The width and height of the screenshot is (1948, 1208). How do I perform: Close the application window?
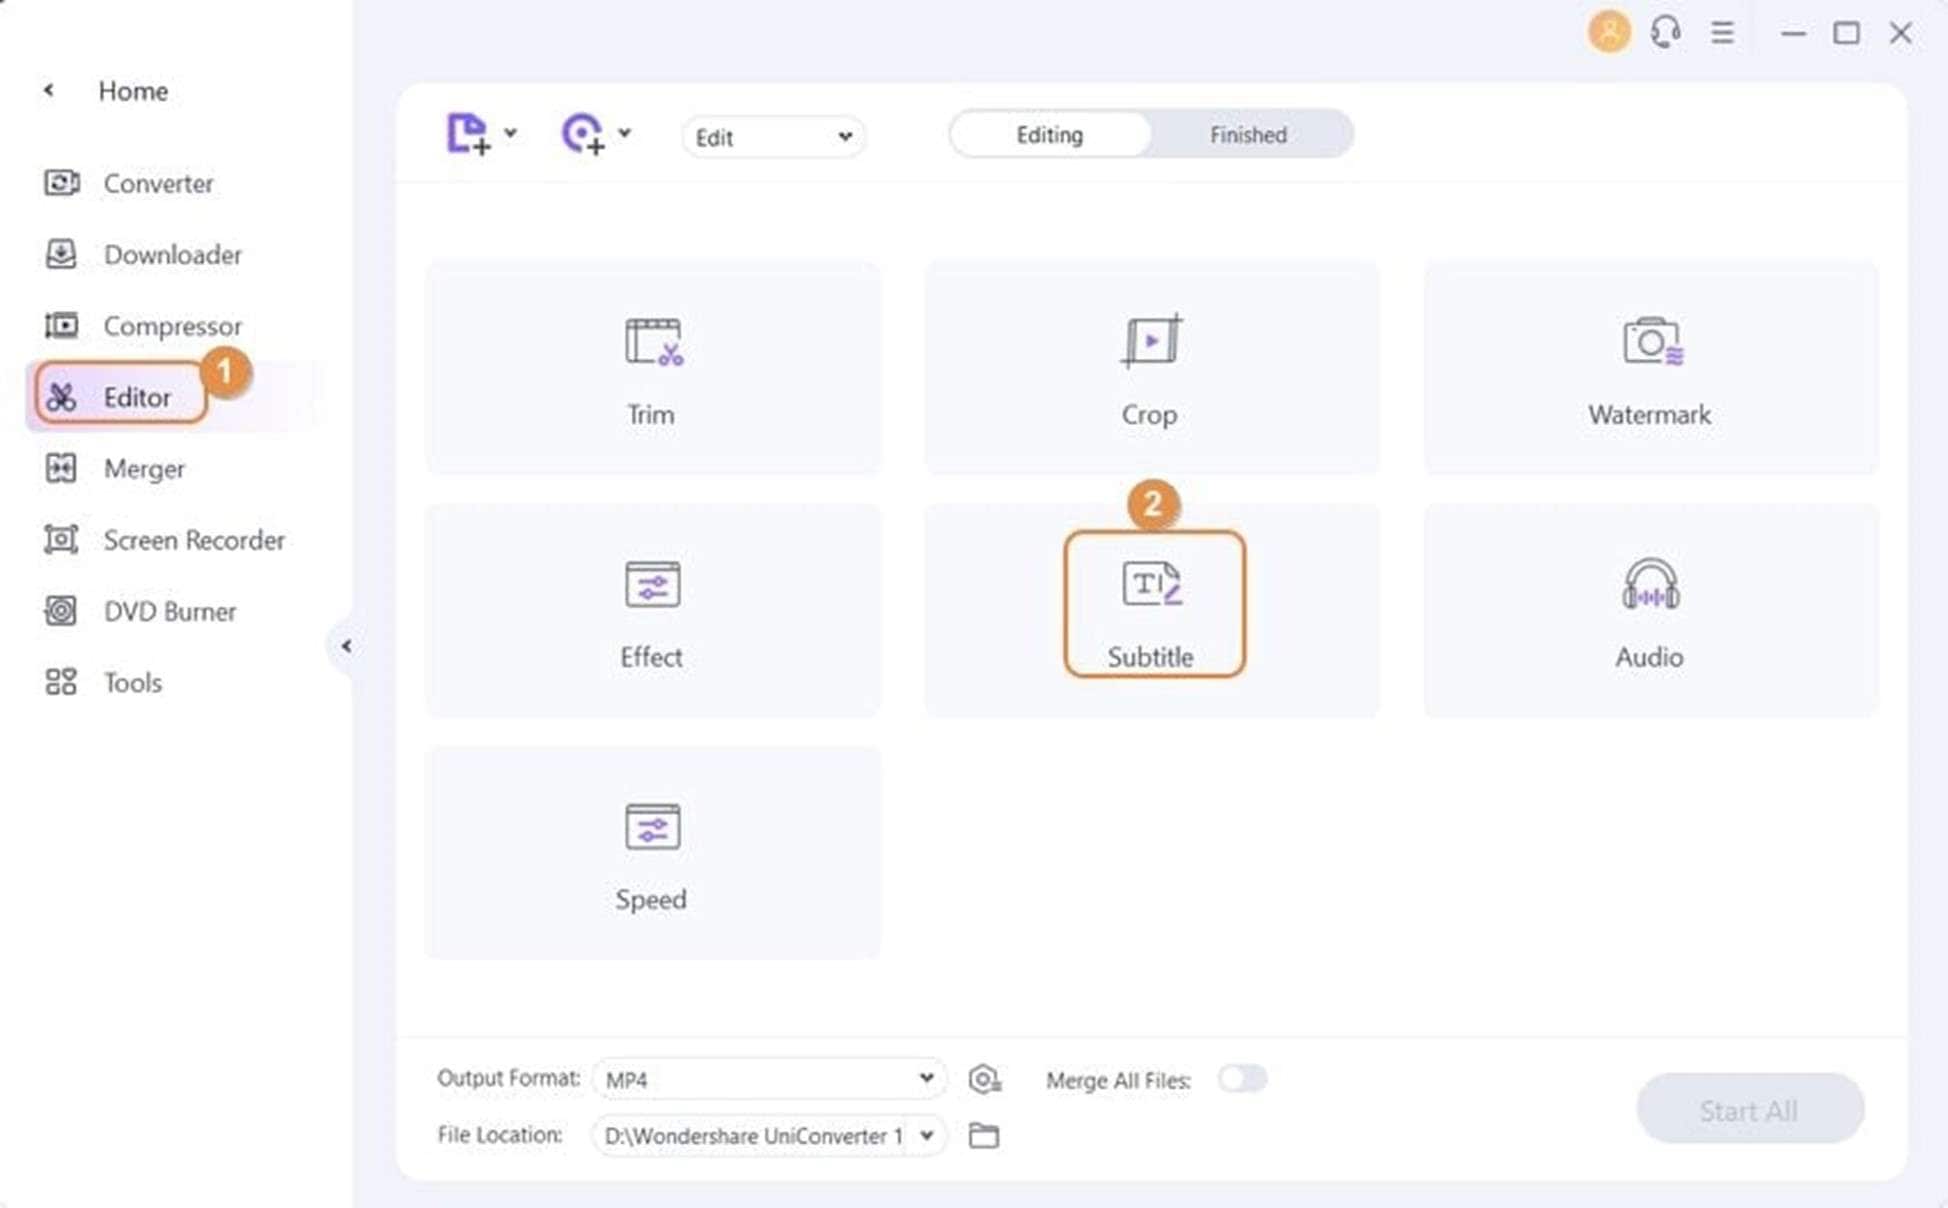[x=1900, y=33]
